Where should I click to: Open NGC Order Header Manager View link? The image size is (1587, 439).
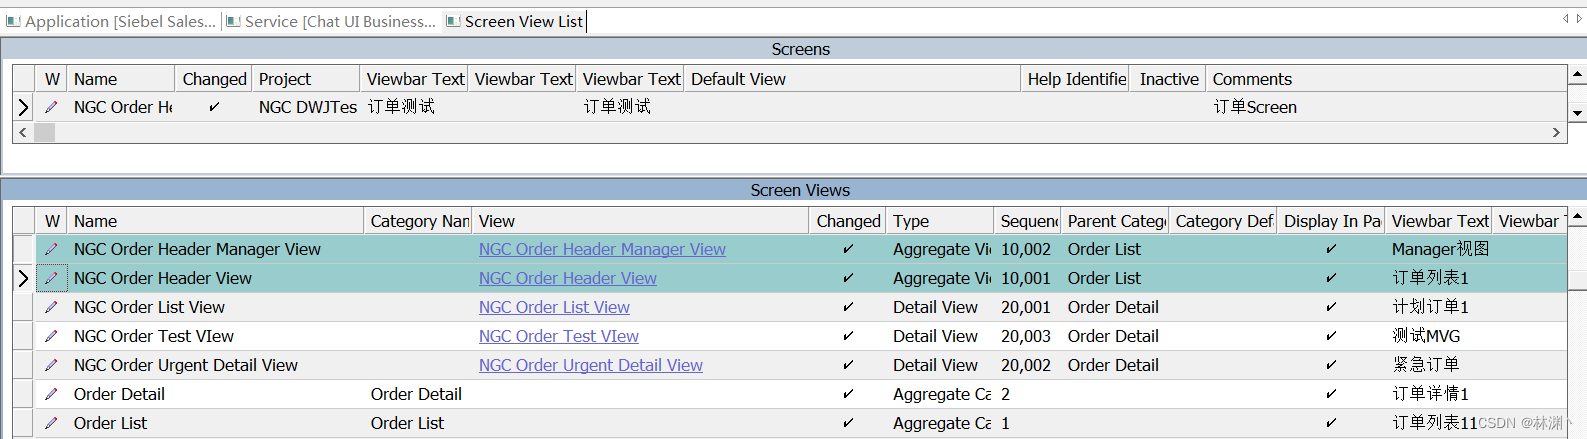(602, 249)
